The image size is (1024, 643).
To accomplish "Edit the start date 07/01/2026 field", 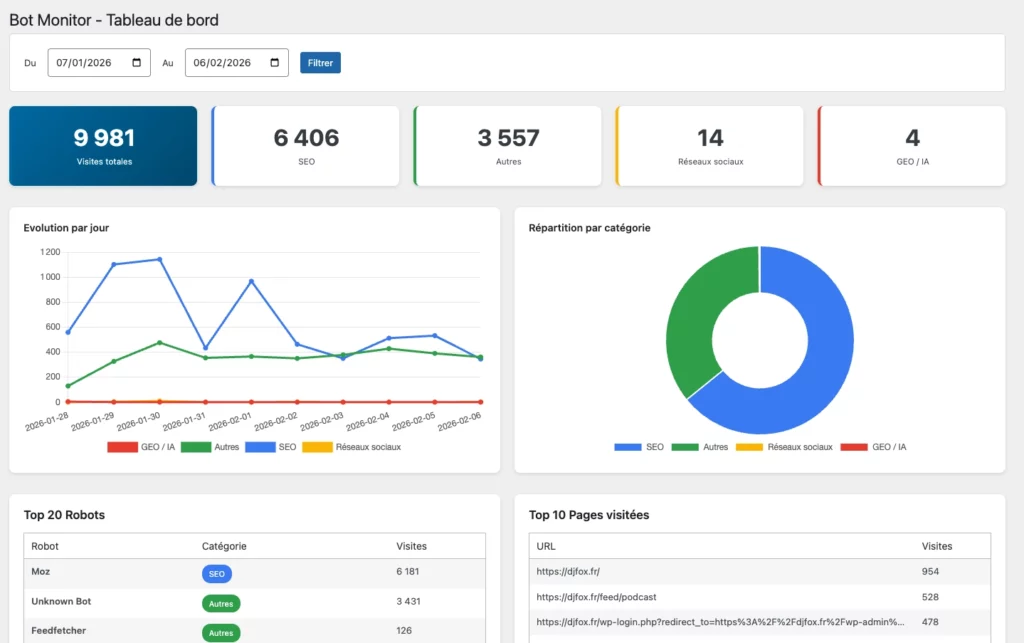I will click(x=99, y=63).
